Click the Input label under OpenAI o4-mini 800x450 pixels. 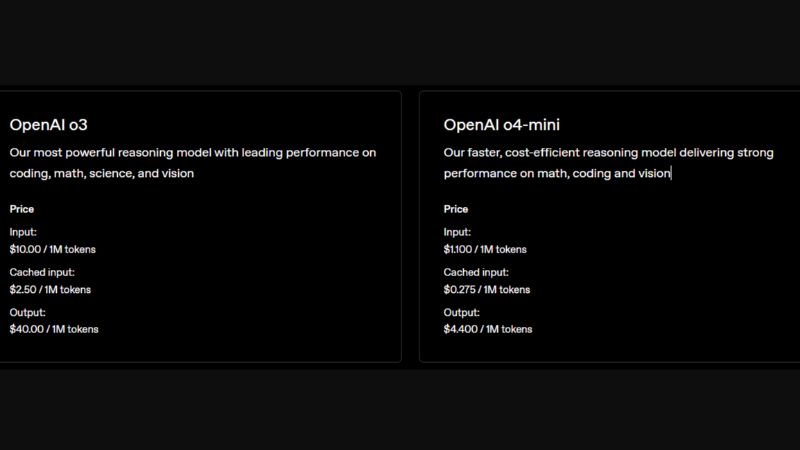[457, 232]
